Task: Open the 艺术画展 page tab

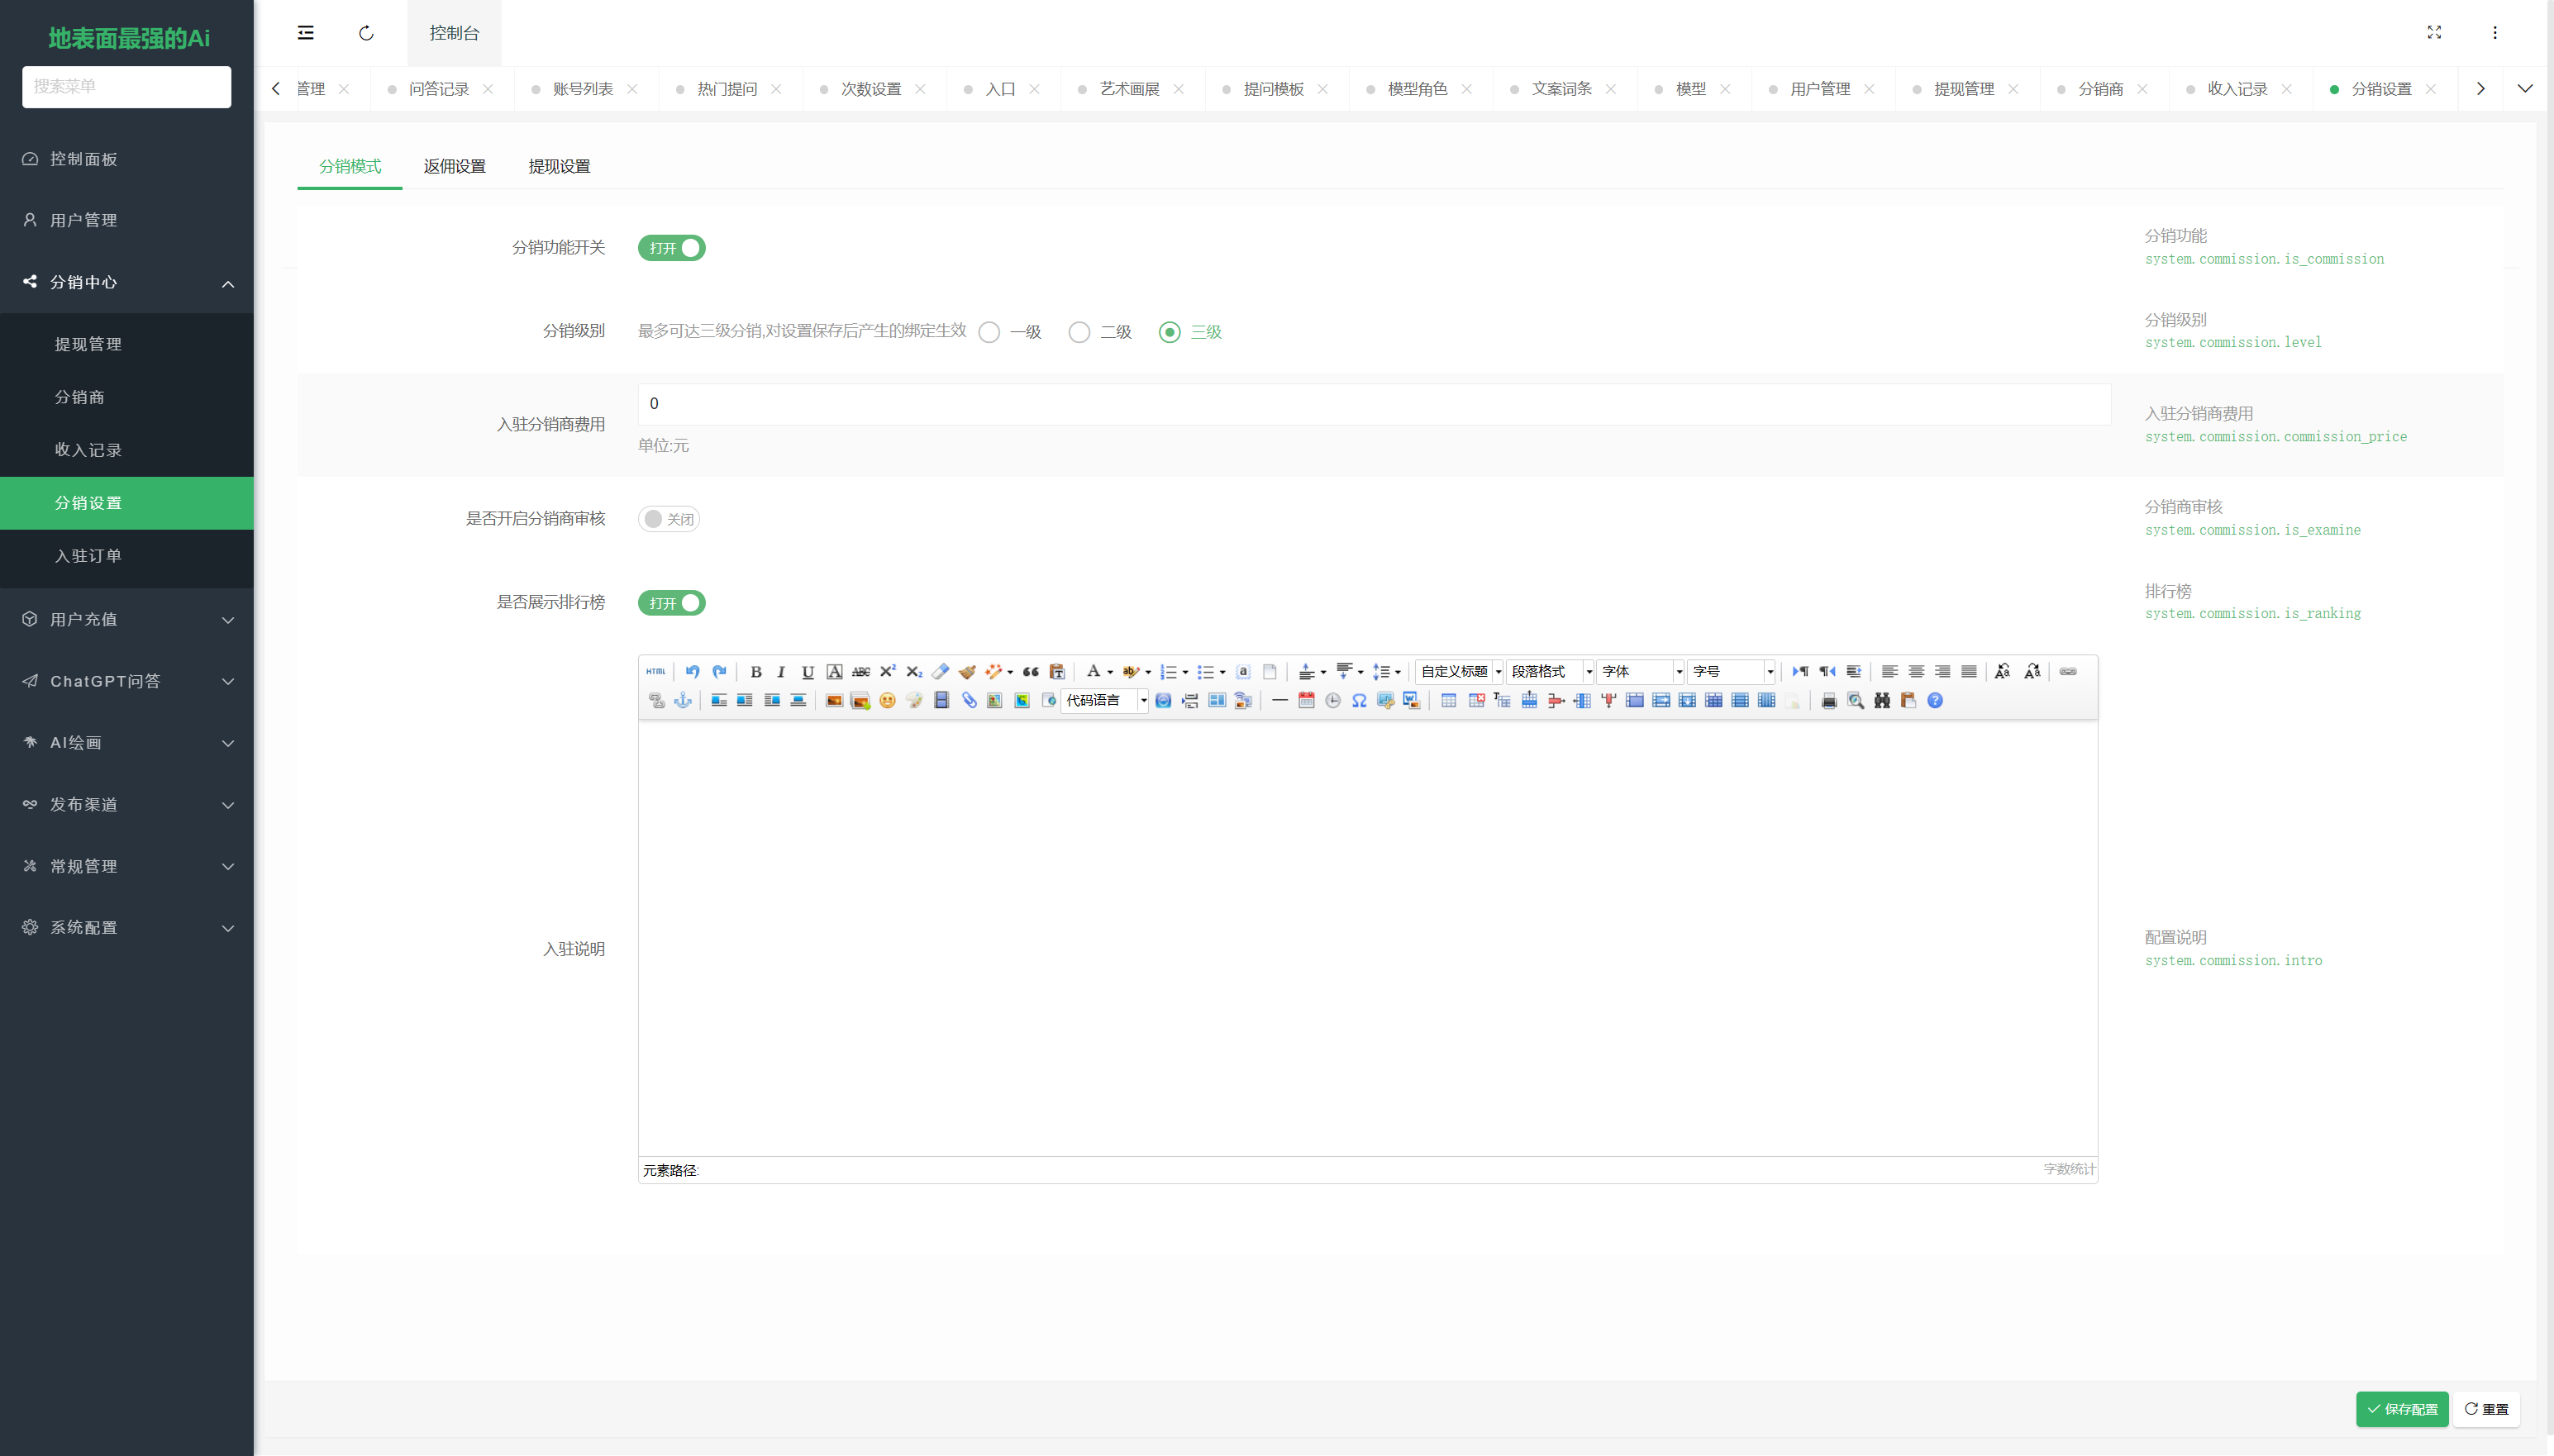Action: tap(1130, 89)
